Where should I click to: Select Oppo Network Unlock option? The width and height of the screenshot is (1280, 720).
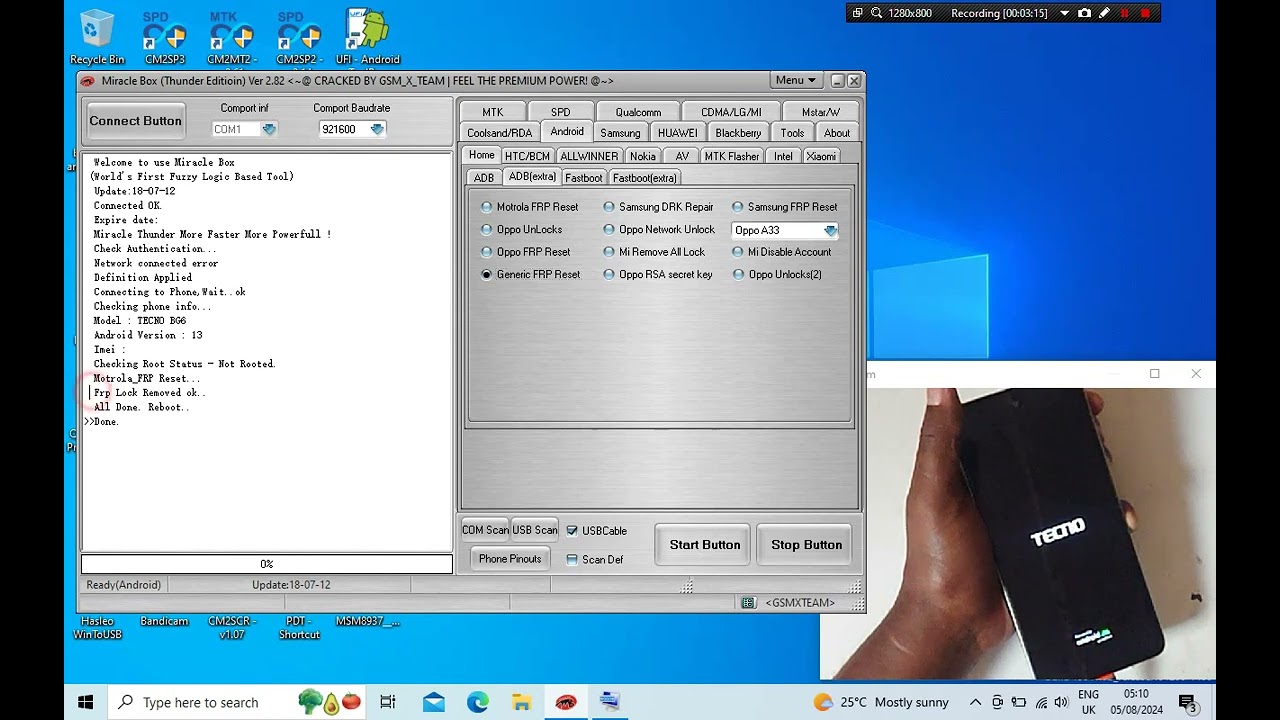(659, 230)
